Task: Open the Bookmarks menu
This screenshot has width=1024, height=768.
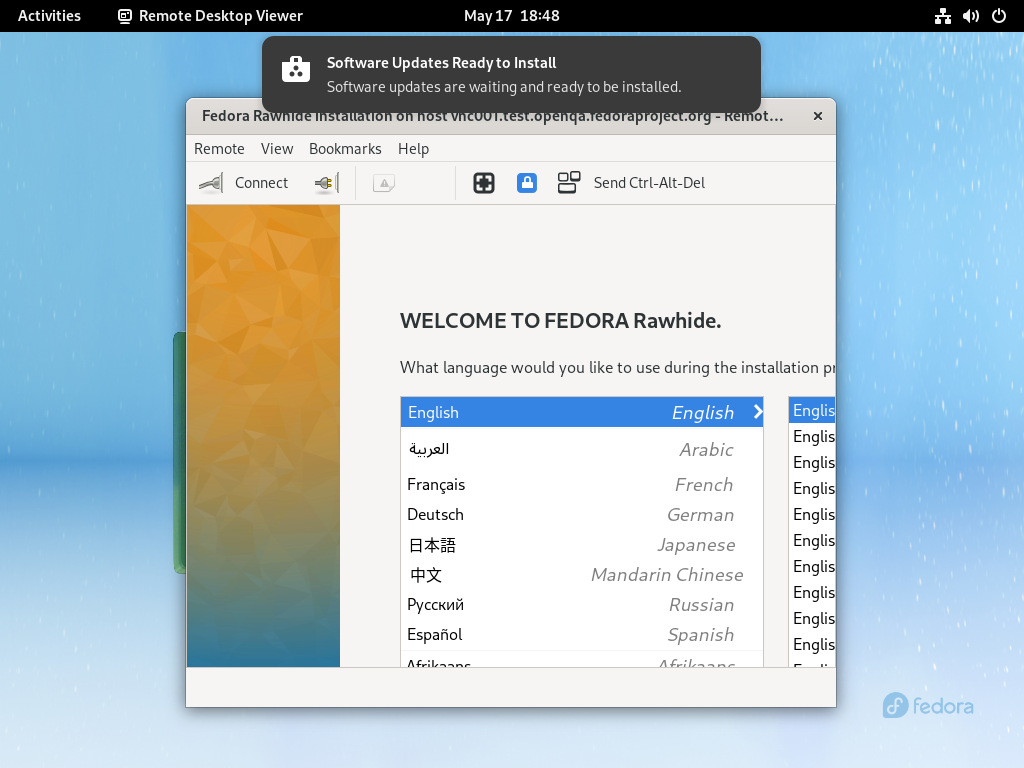Action: pos(345,149)
